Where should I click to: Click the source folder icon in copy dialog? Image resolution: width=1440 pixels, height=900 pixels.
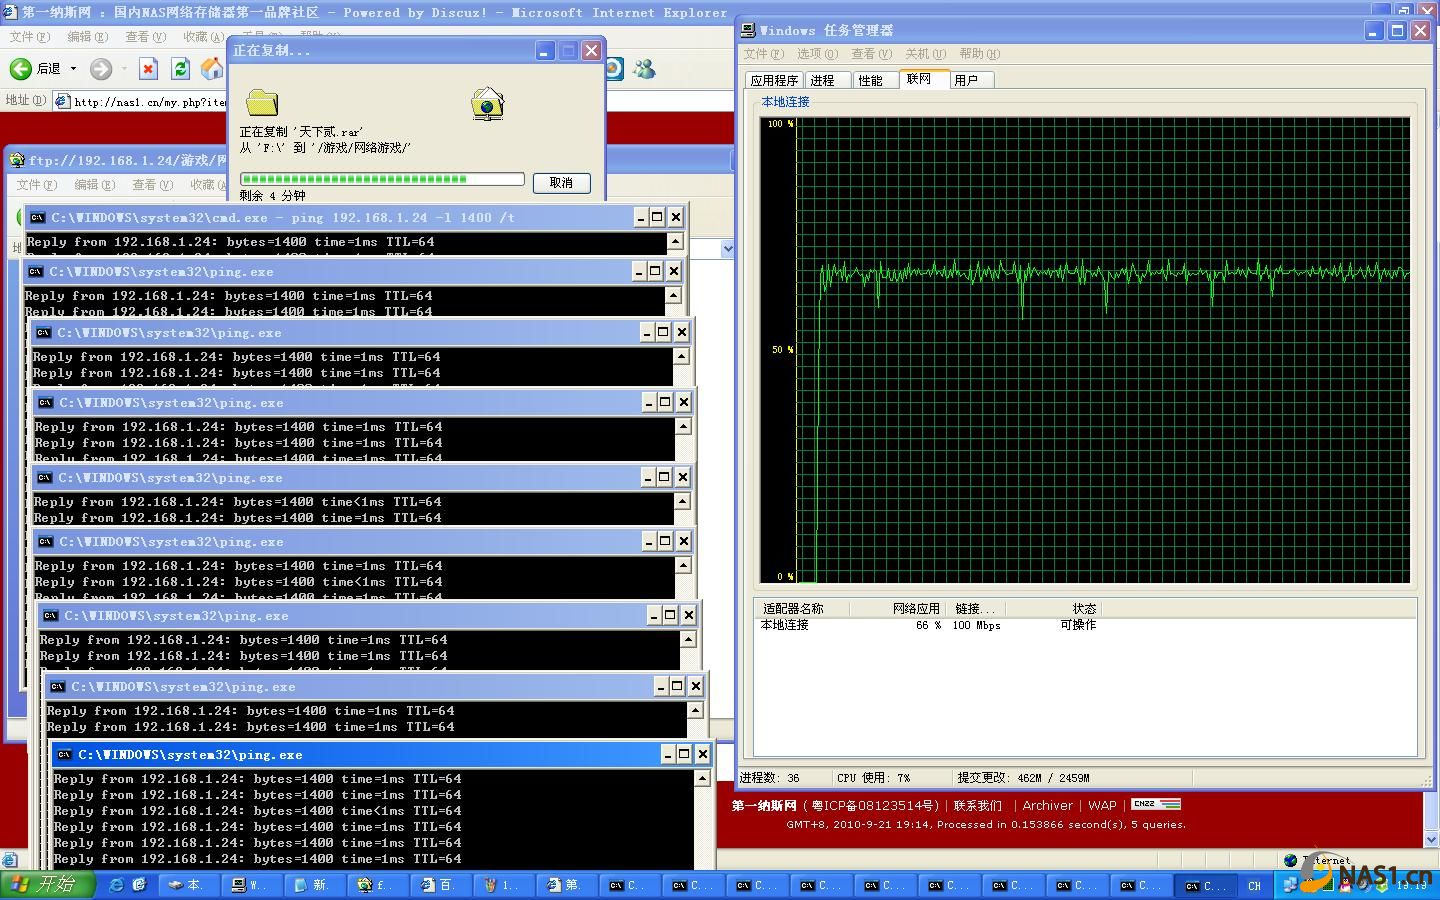pyautogui.click(x=262, y=103)
